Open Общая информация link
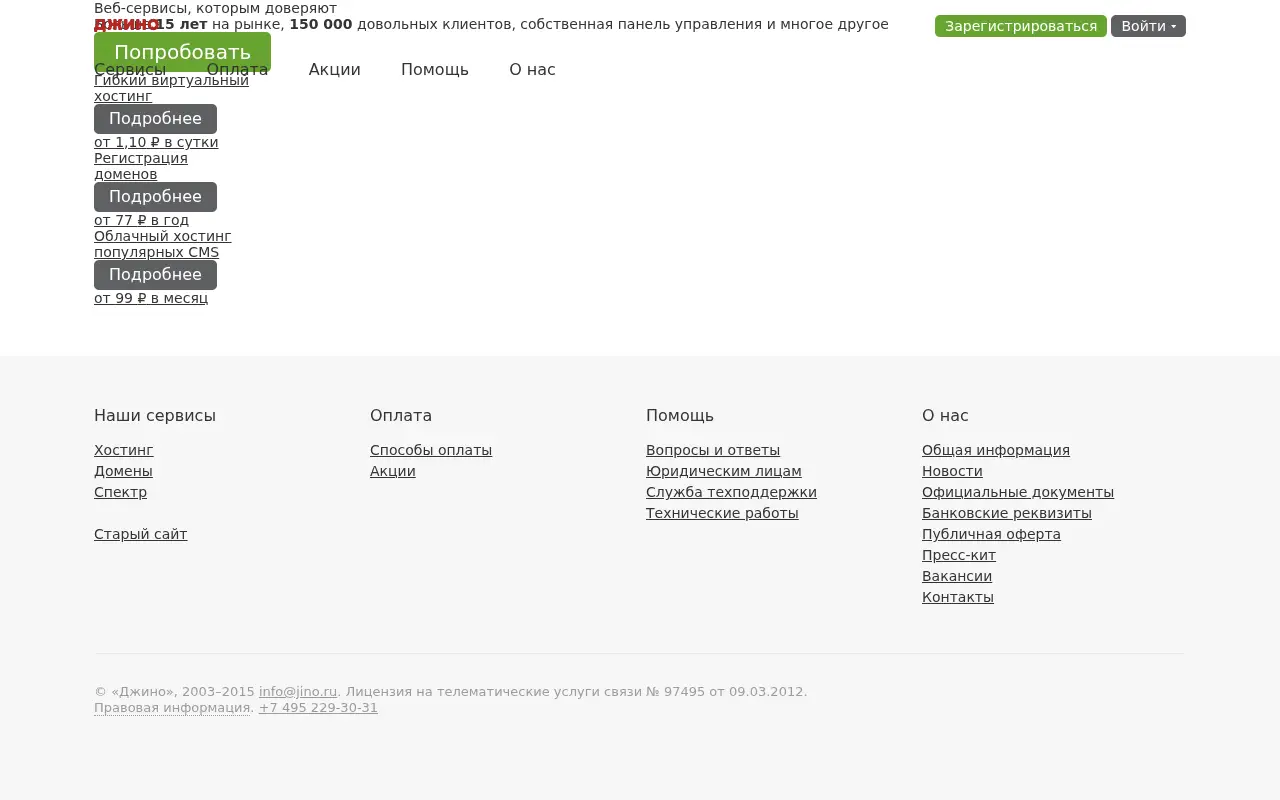The width and height of the screenshot is (1280, 800). point(996,450)
